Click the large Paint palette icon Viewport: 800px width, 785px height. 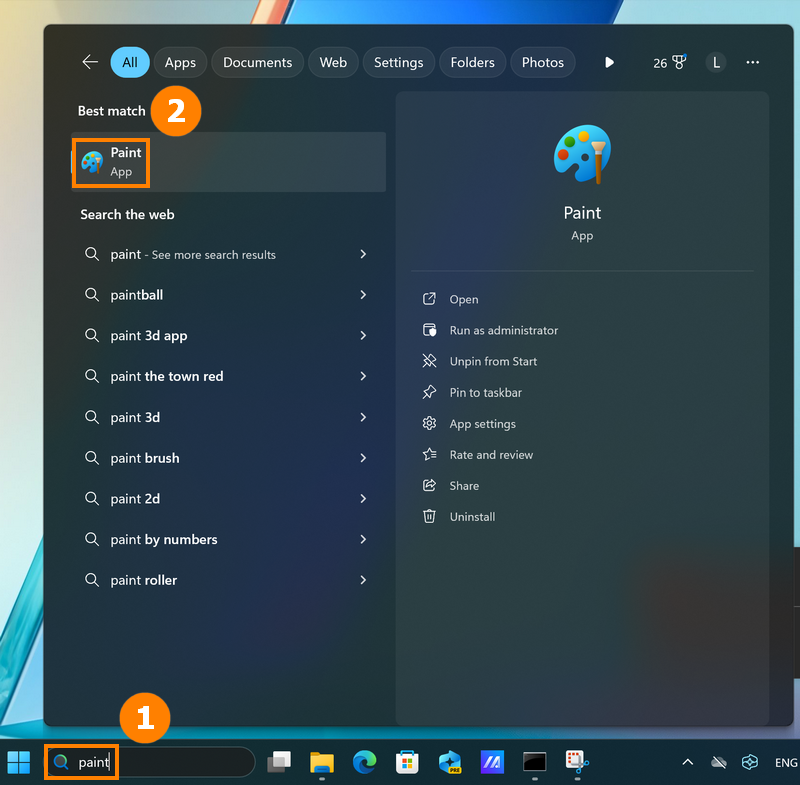pyautogui.click(x=582, y=154)
